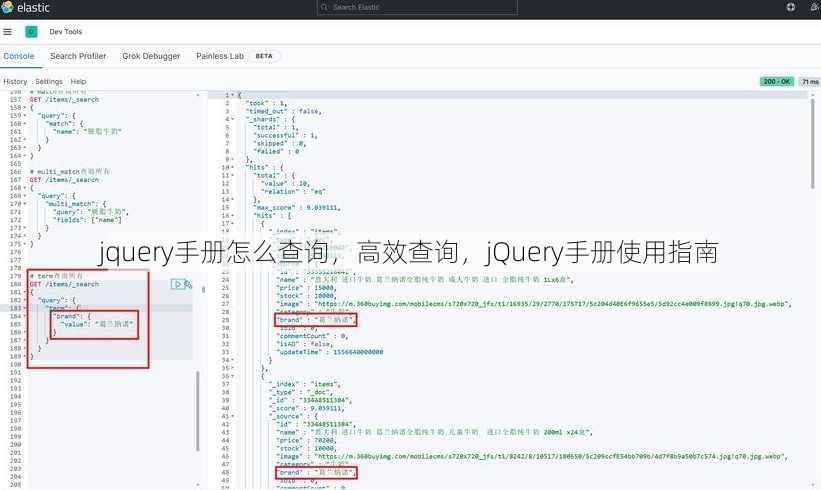Screen dimensions: 821x490
Task: Click "price" : 15000 in first hit
Action: click(306, 288)
